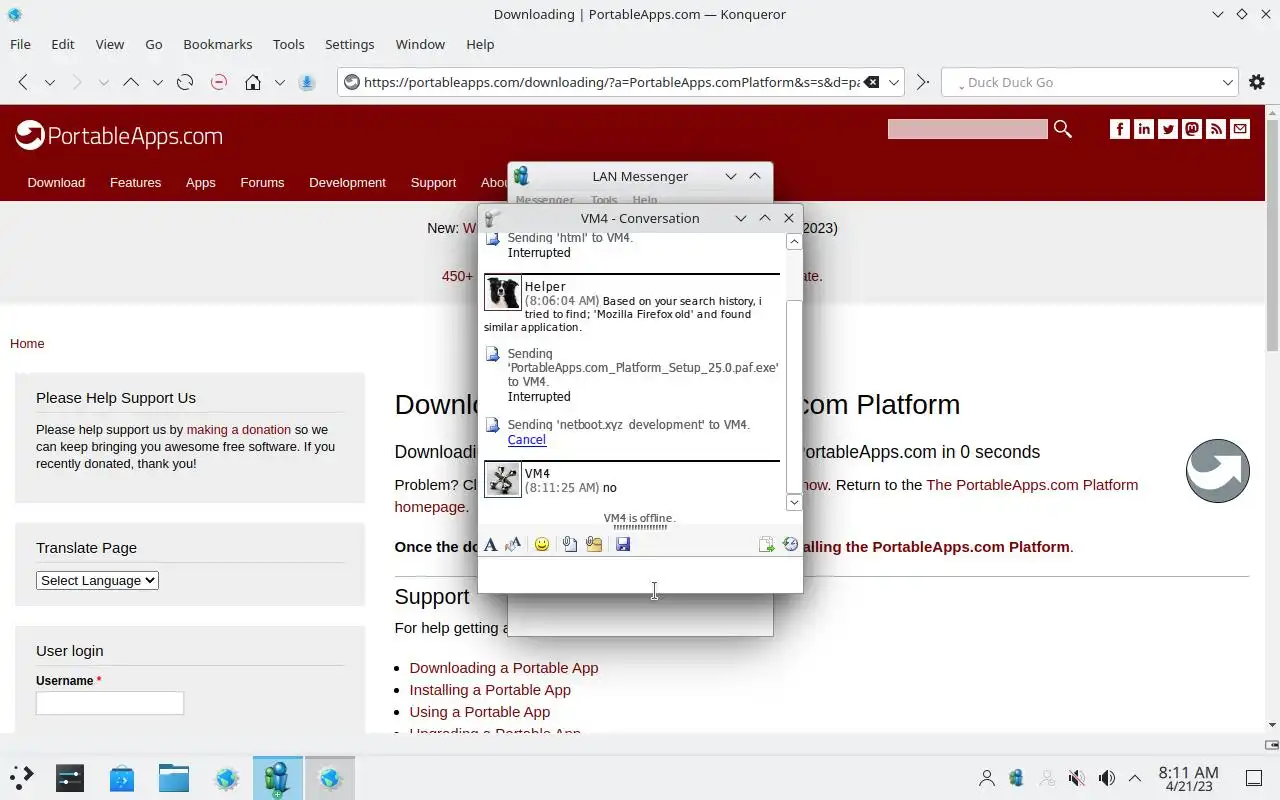Click the PortableApps Mastodon icon
1280x800 pixels.
coord(1191,129)
